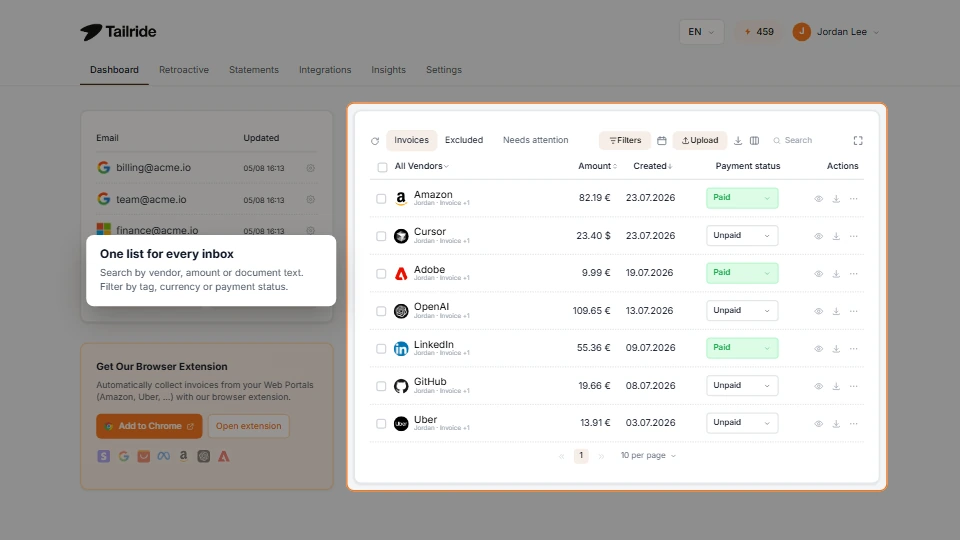Open the columns layout icon

tap(754, 141)
